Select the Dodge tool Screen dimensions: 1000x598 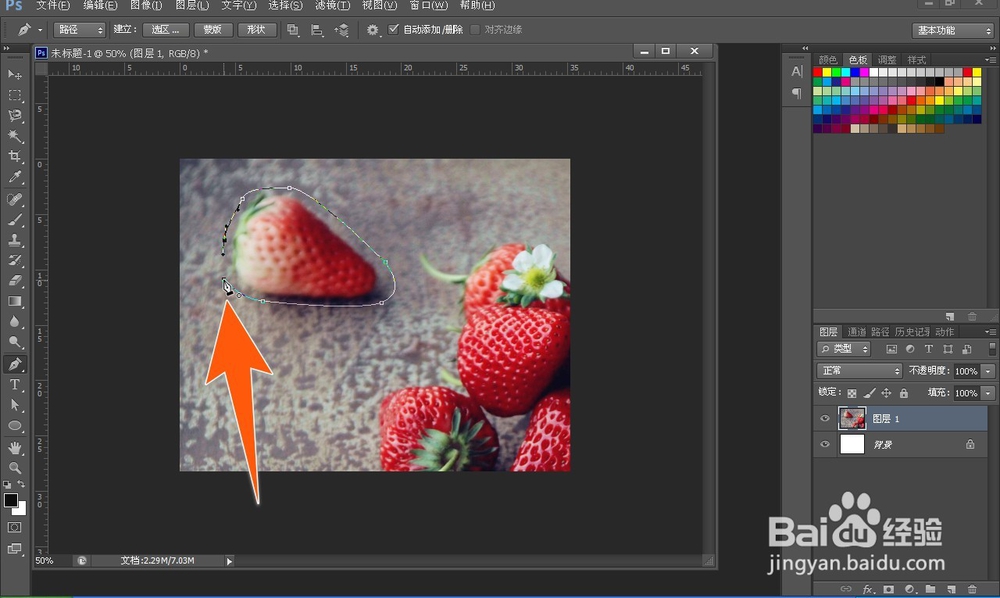pyautogui.click(x=15, y=342)
